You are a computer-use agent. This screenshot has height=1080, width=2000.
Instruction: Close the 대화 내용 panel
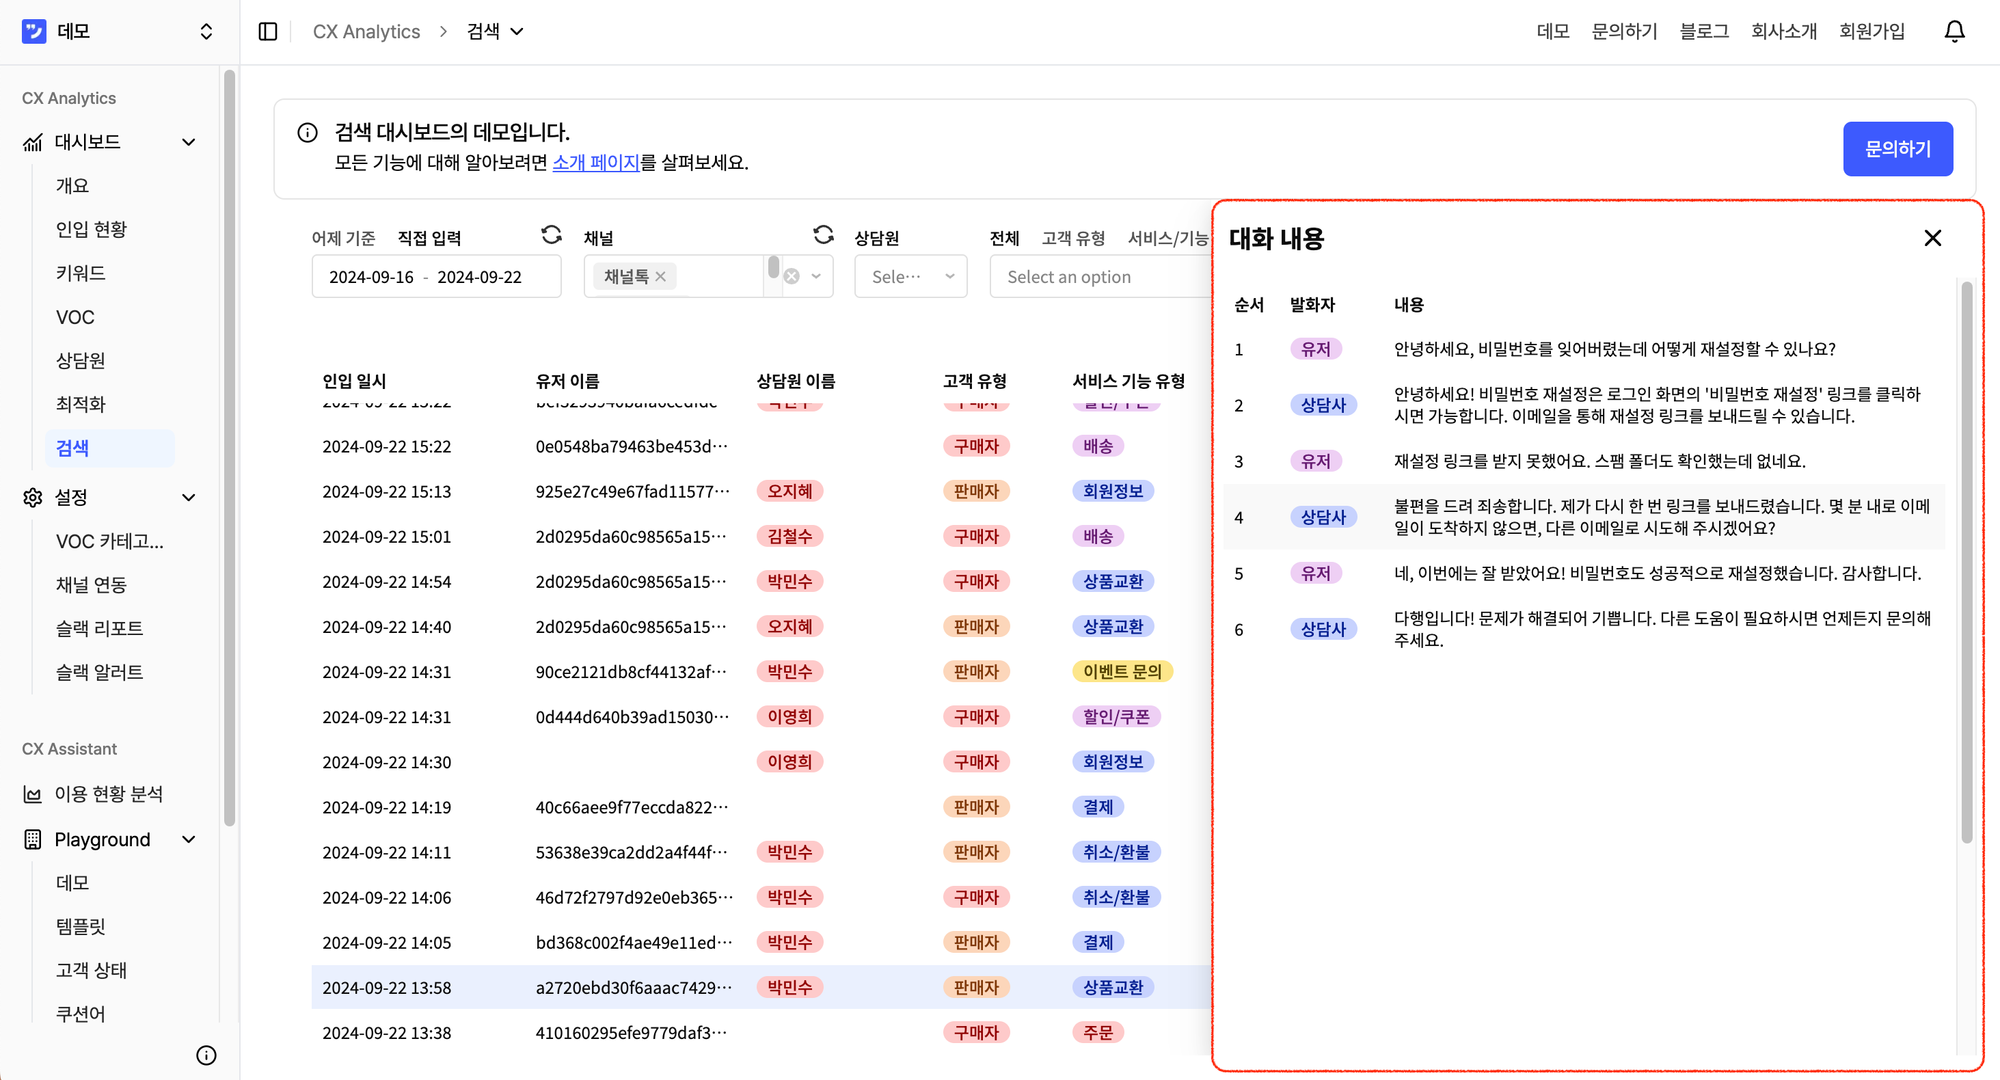[1932, 238]
